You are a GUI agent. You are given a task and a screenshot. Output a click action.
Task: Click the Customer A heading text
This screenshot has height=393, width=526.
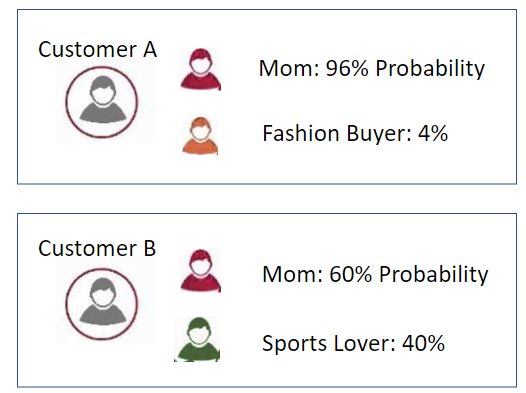click(97, 50)
